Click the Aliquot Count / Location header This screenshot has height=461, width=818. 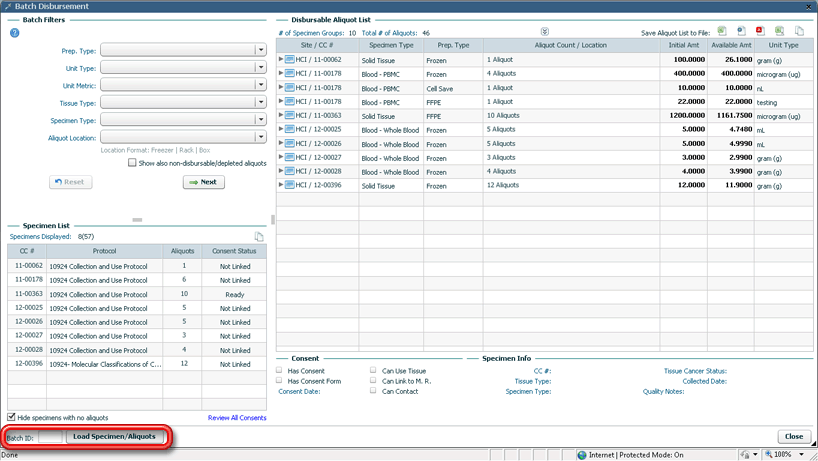(x=571, y=45)
